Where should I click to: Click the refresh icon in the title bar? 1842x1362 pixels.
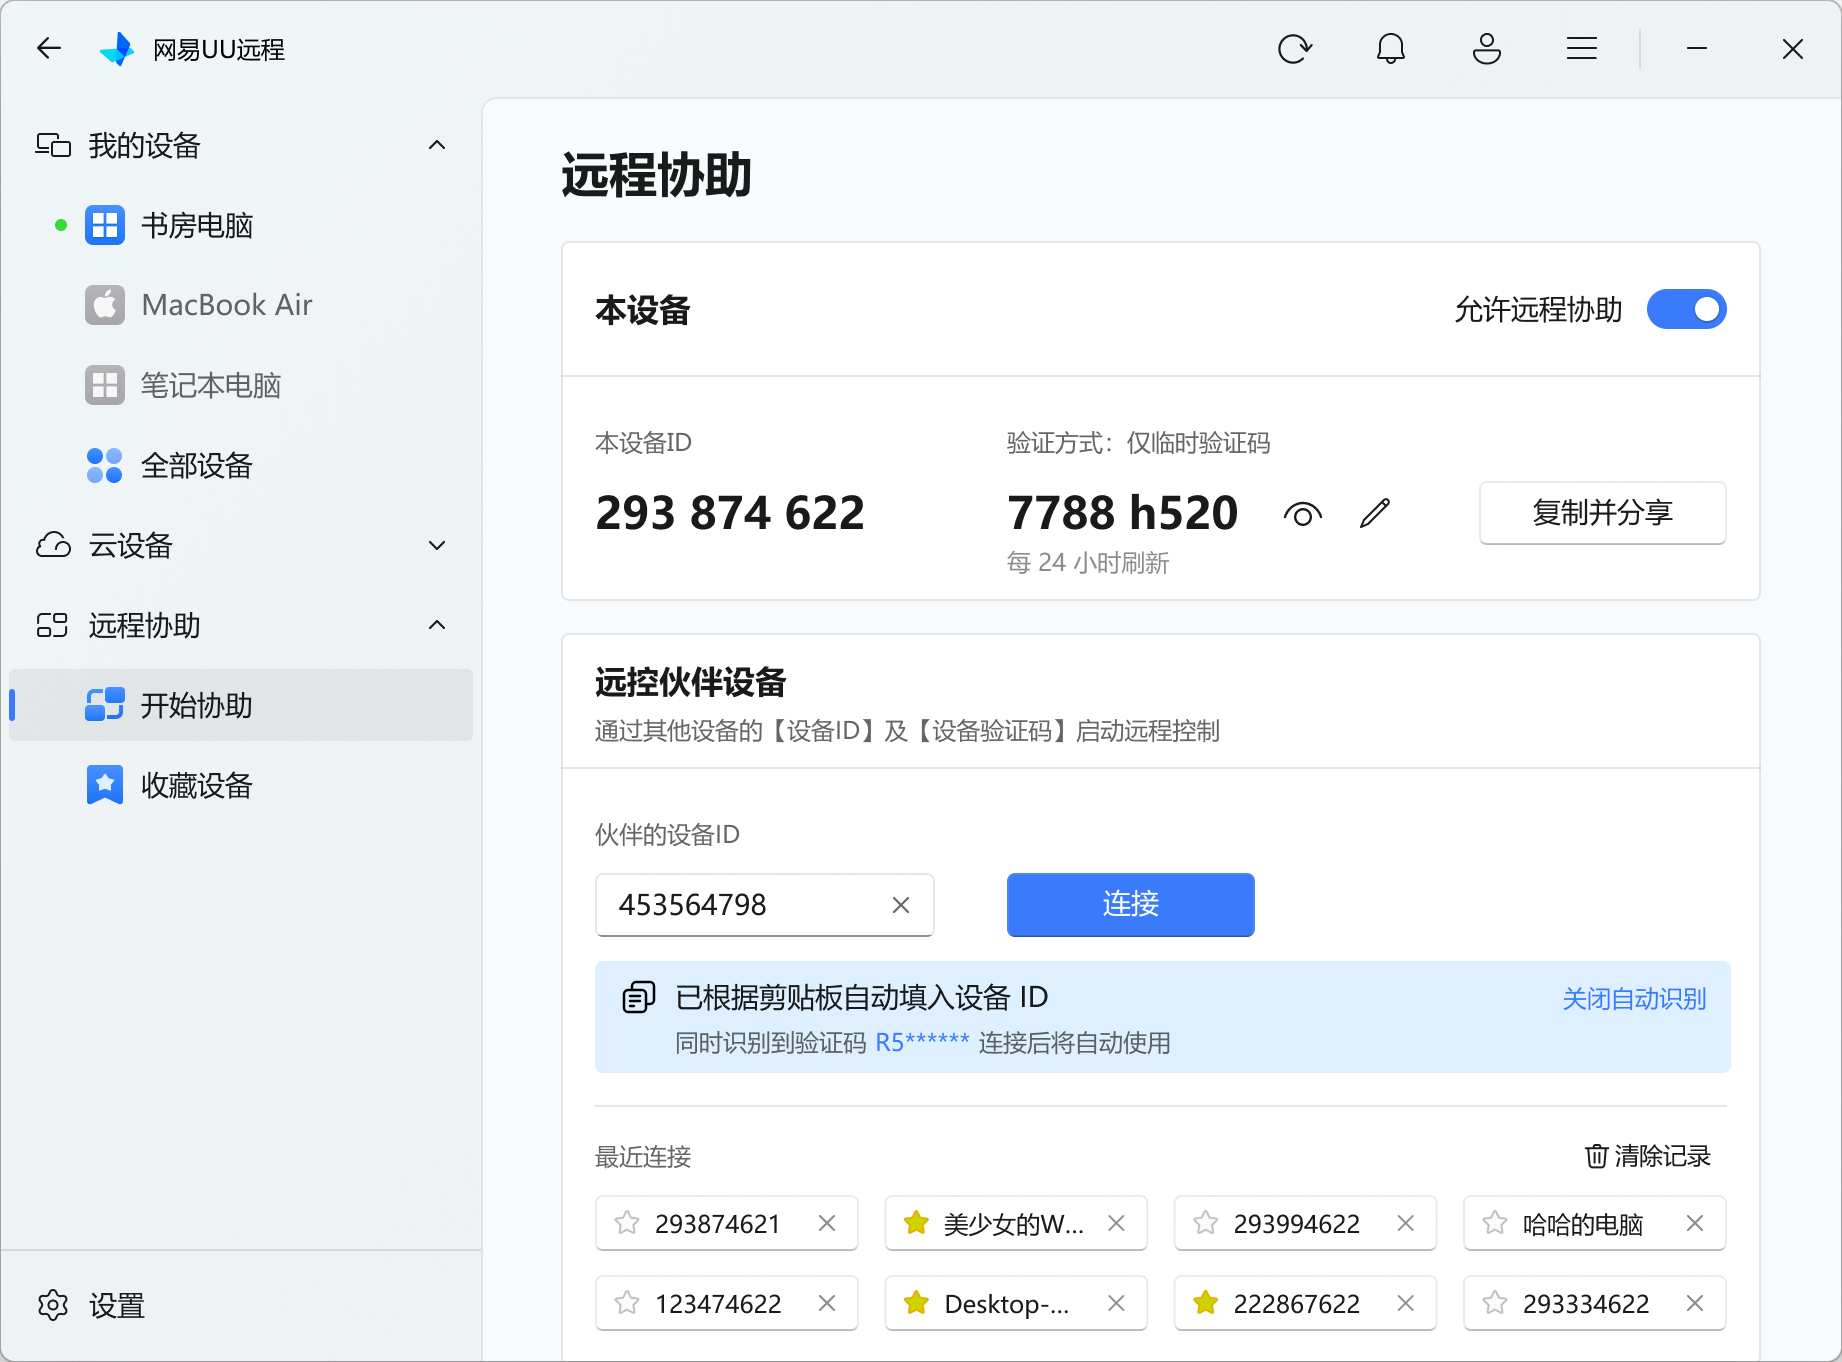[x=1294, y=48]
